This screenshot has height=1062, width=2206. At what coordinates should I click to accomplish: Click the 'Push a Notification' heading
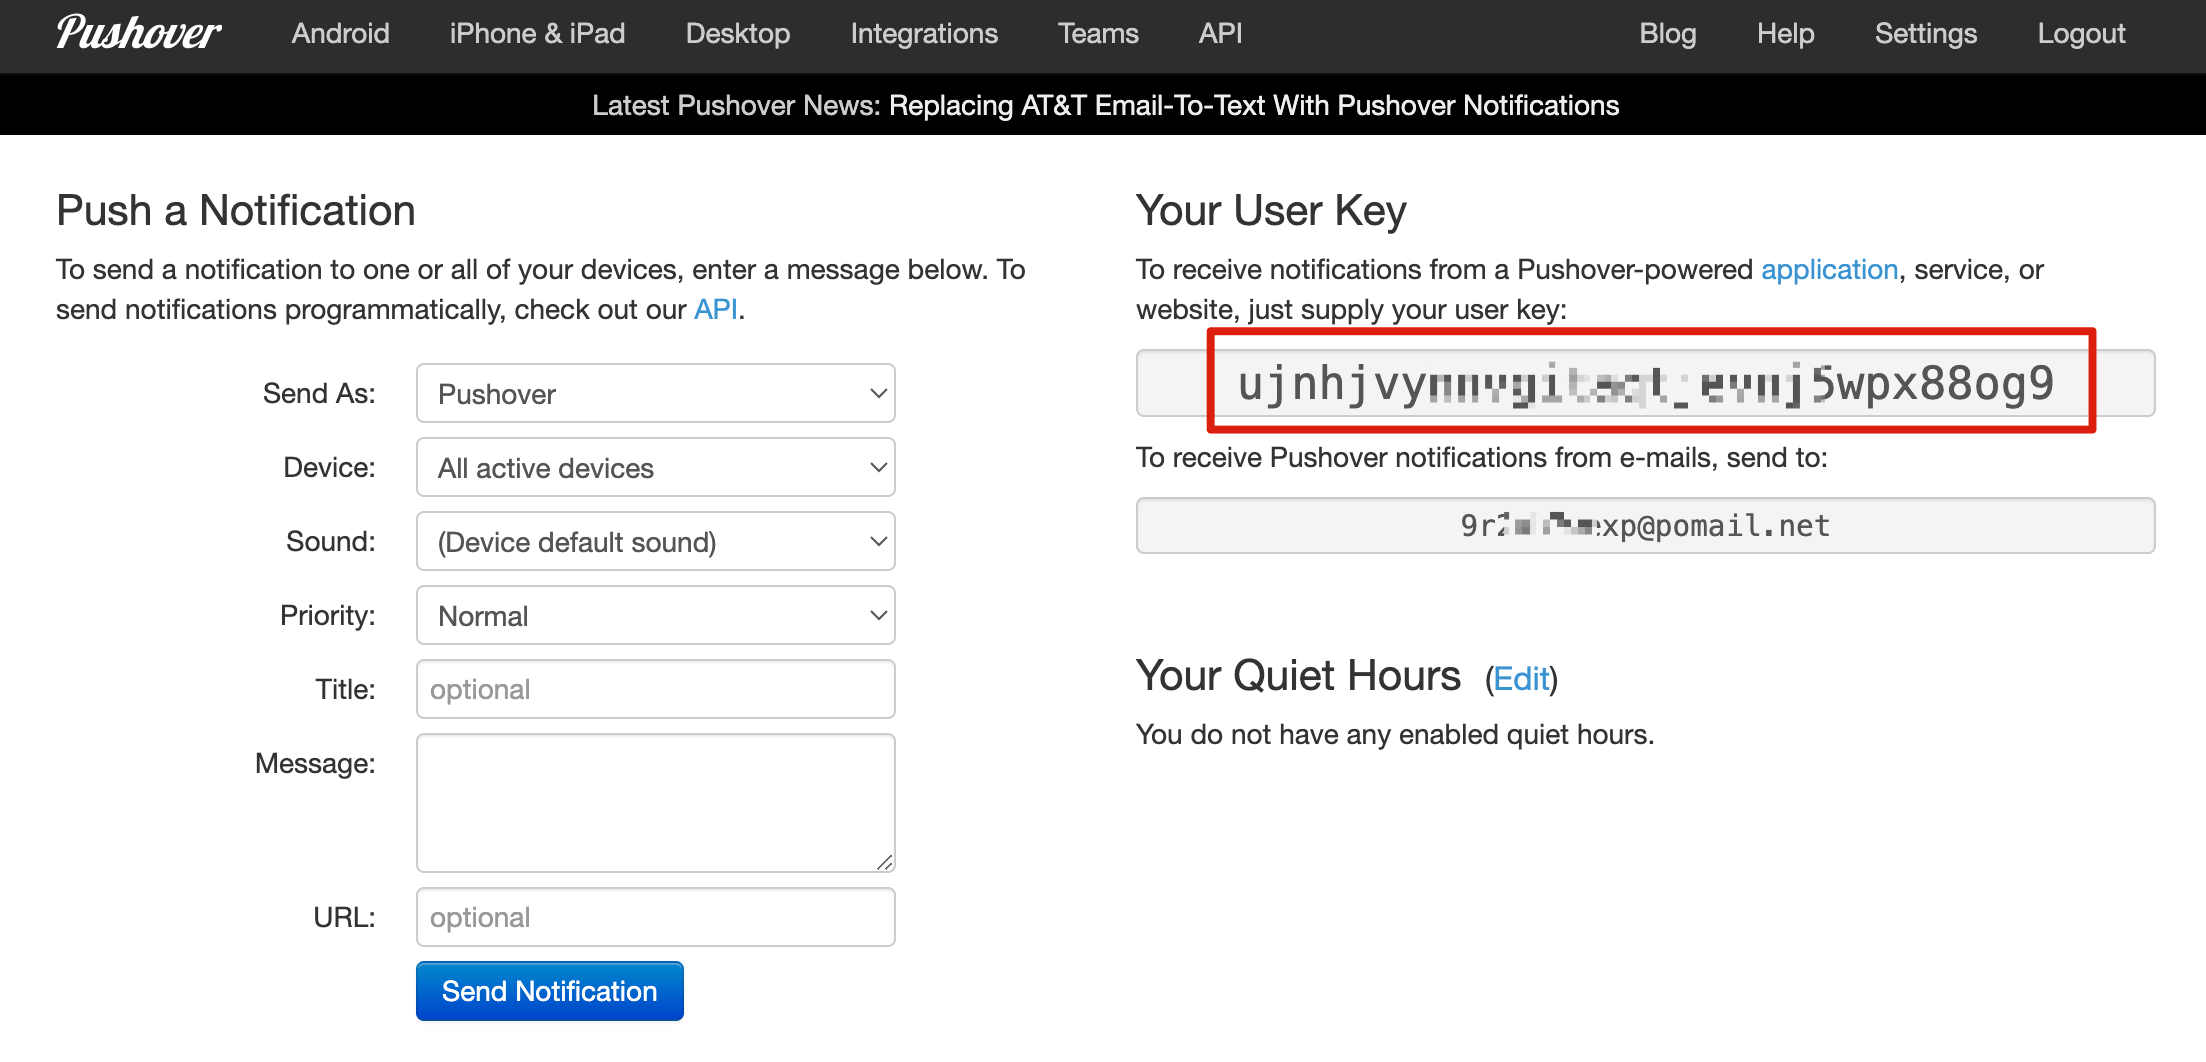point(236,211)
